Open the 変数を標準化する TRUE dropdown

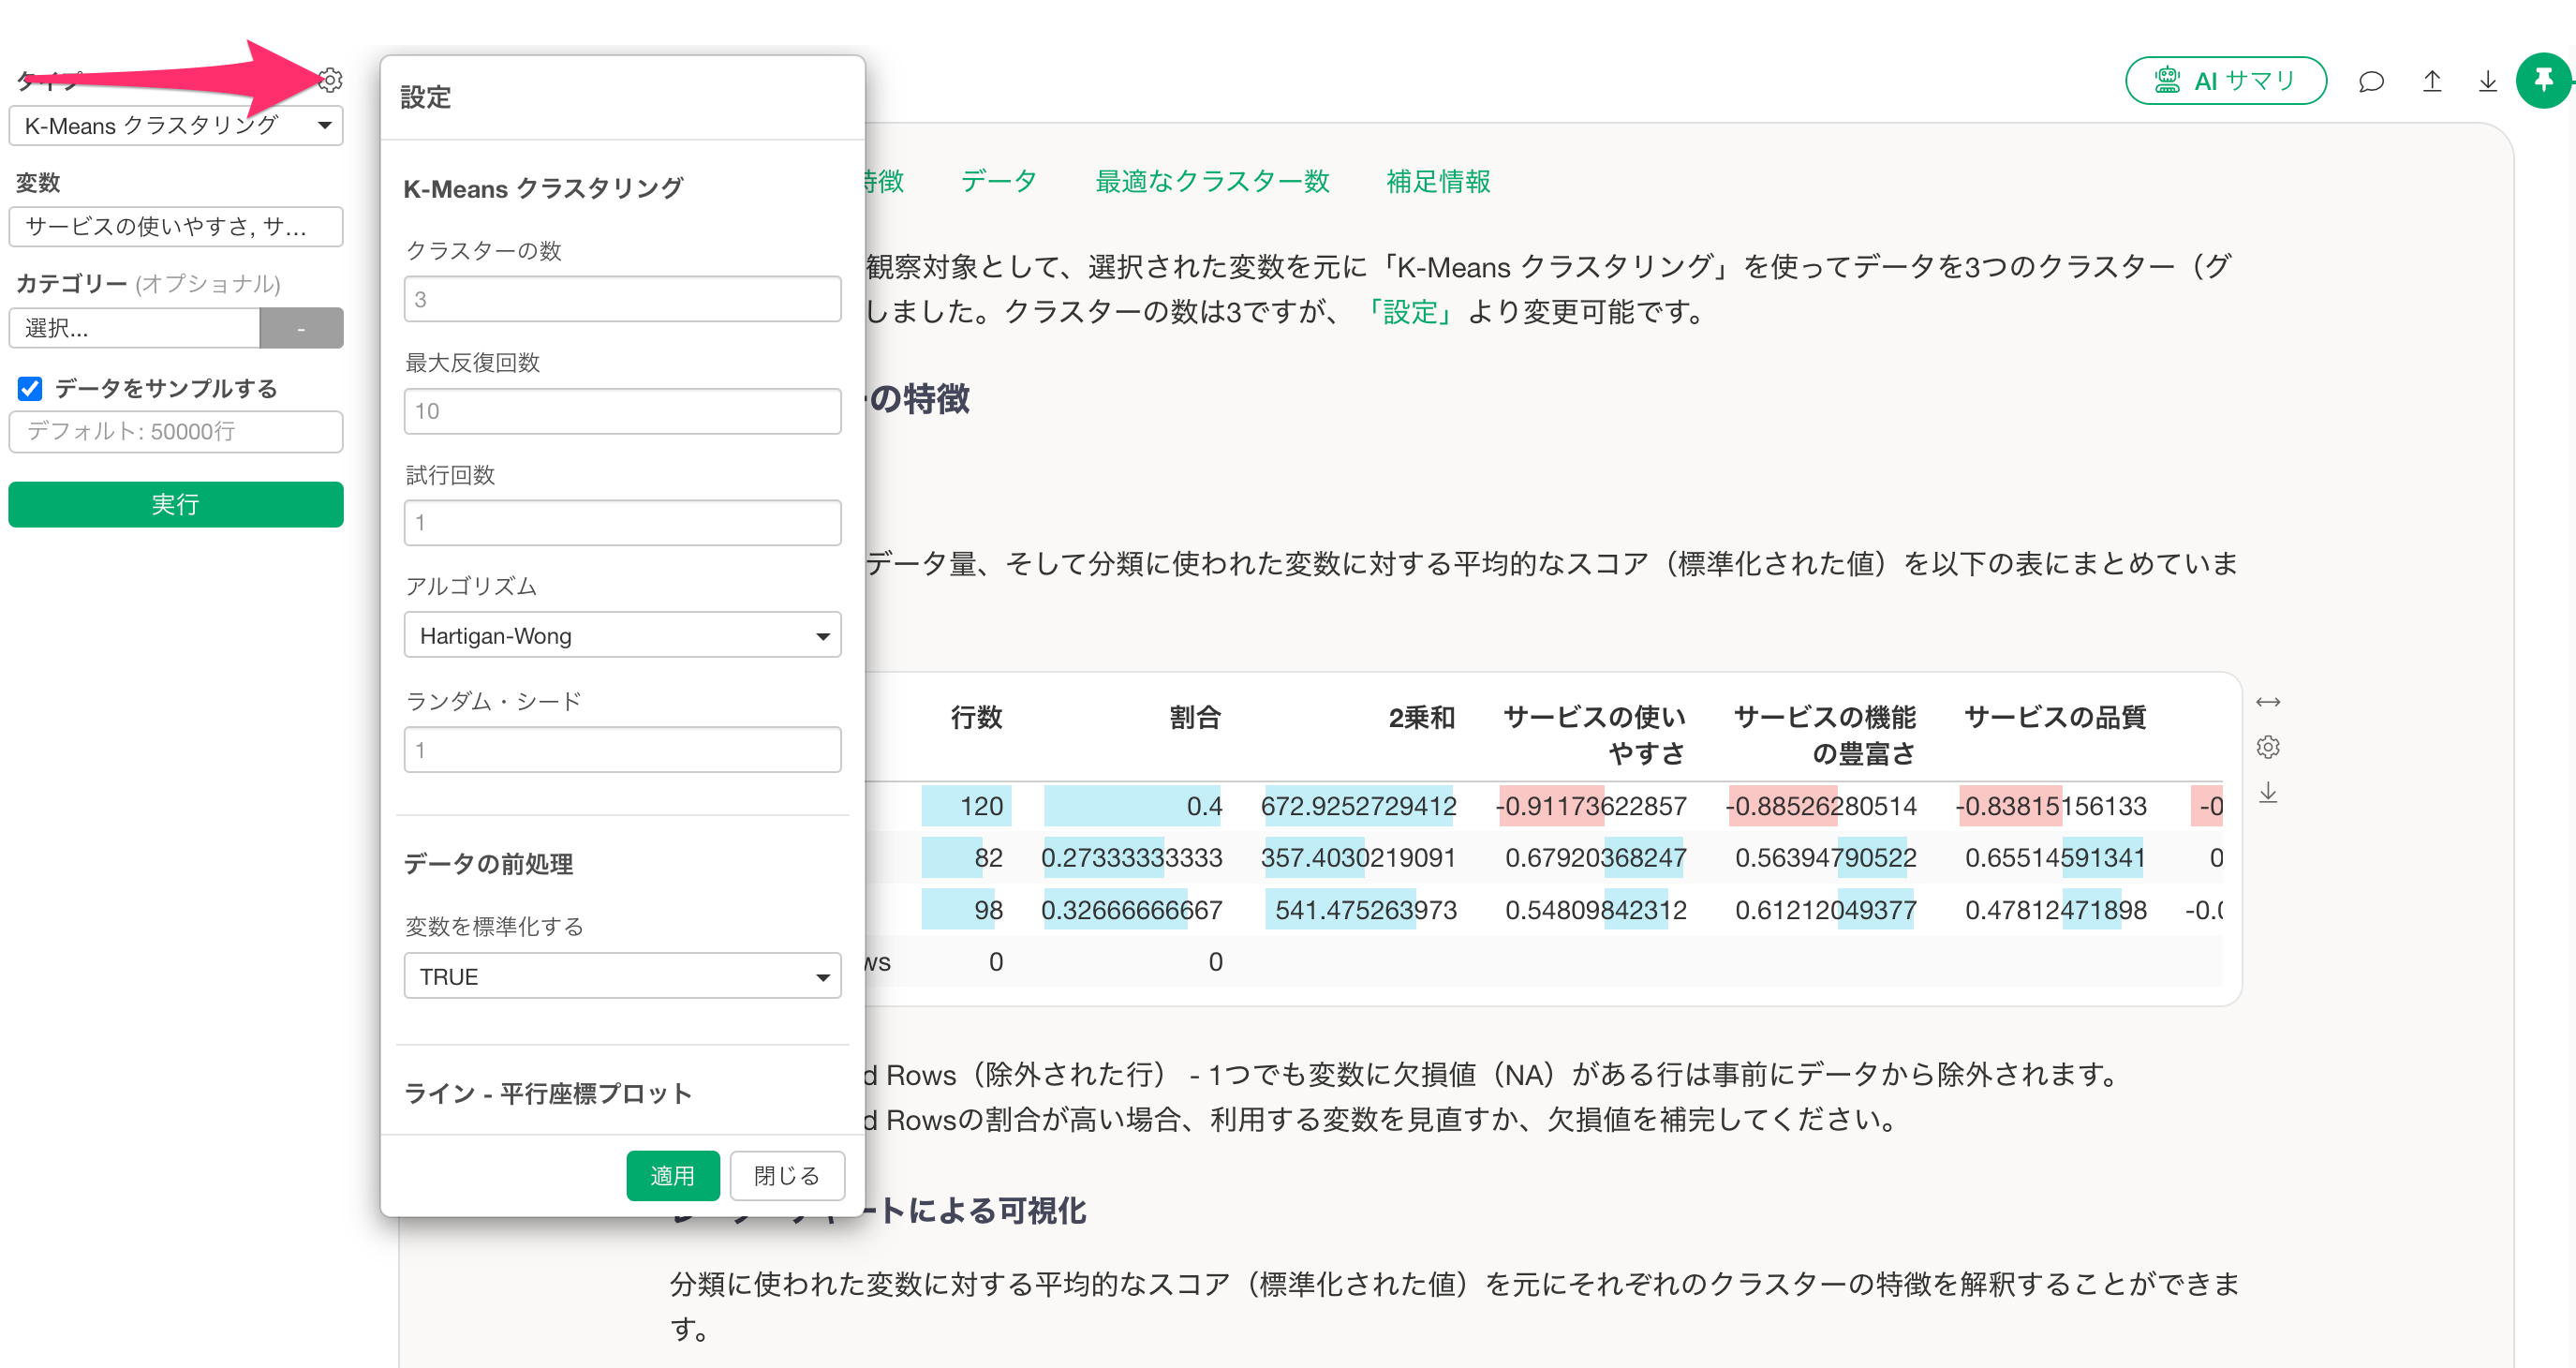(x=622, y=977)
